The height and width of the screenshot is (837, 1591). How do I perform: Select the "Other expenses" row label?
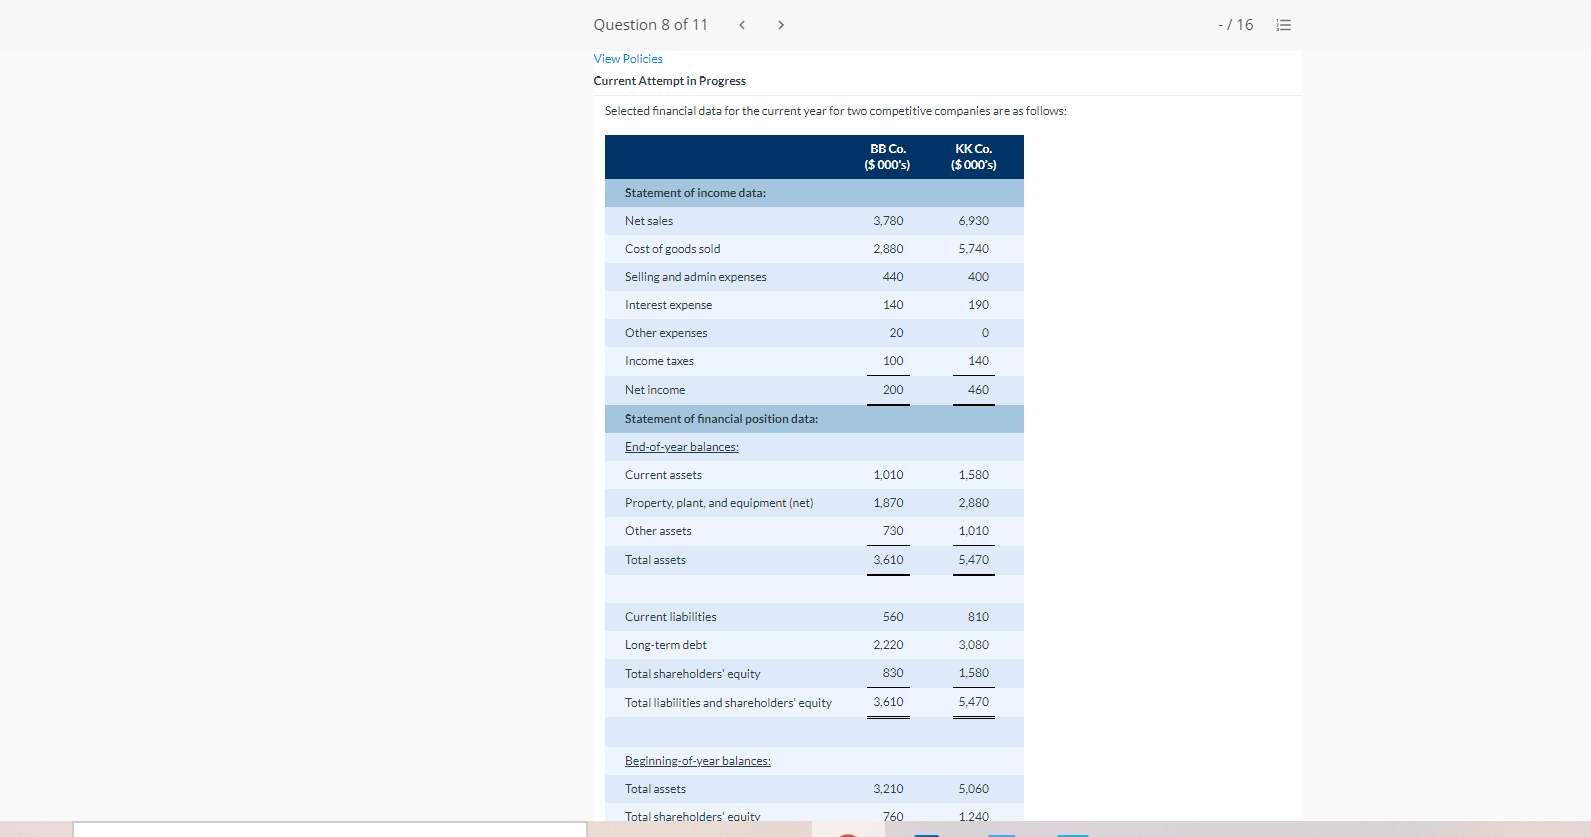666,333
